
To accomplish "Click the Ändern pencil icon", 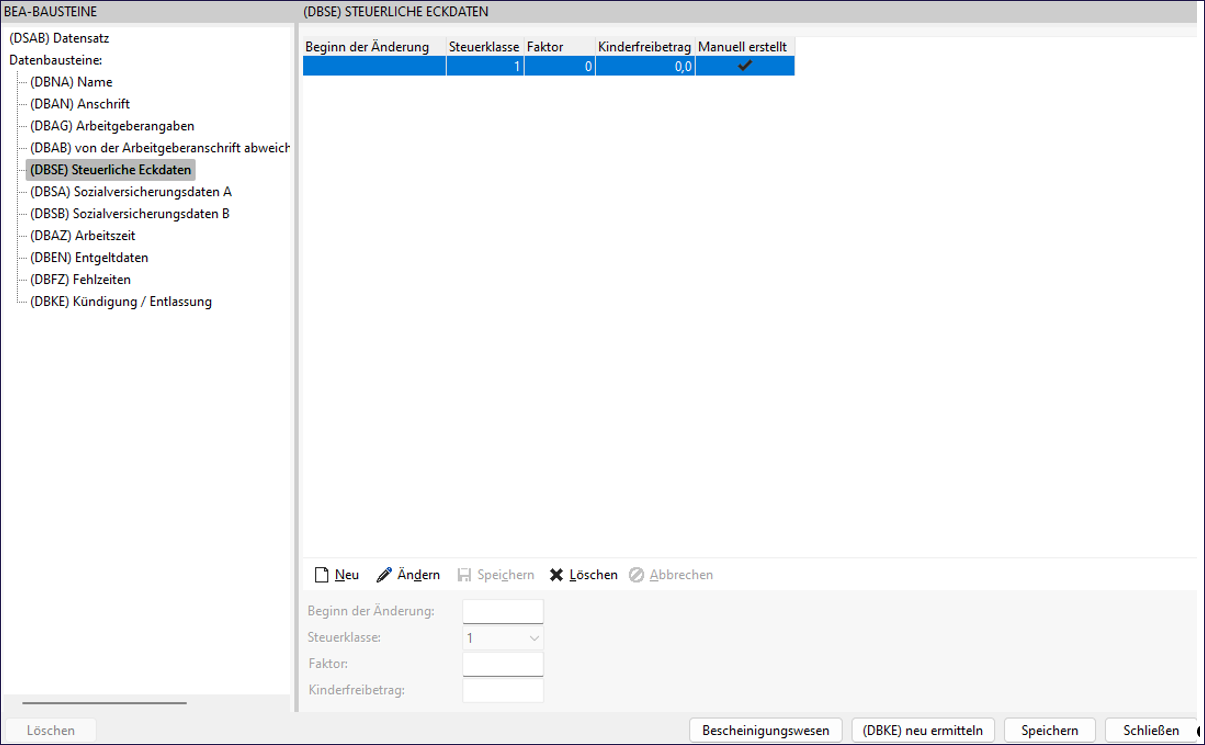I will pos(384,575).
